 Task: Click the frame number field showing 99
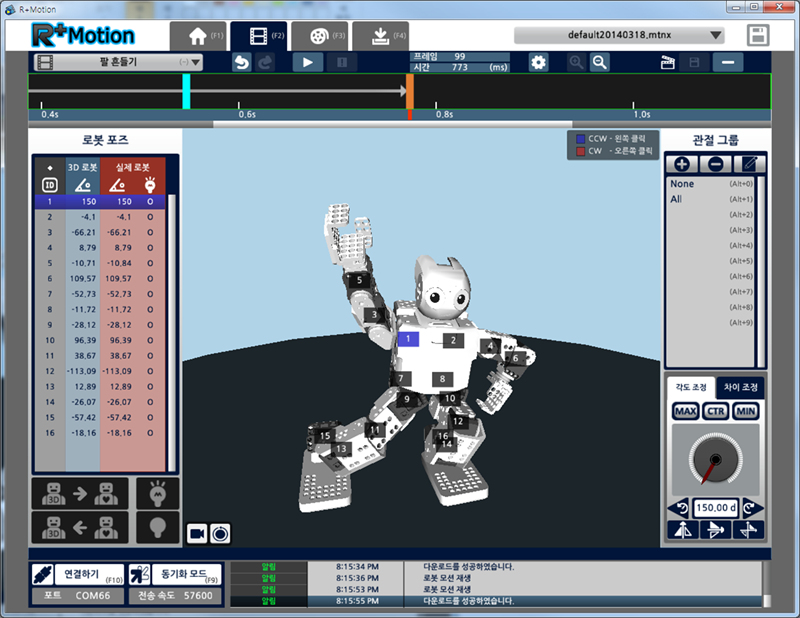point(460,57)
